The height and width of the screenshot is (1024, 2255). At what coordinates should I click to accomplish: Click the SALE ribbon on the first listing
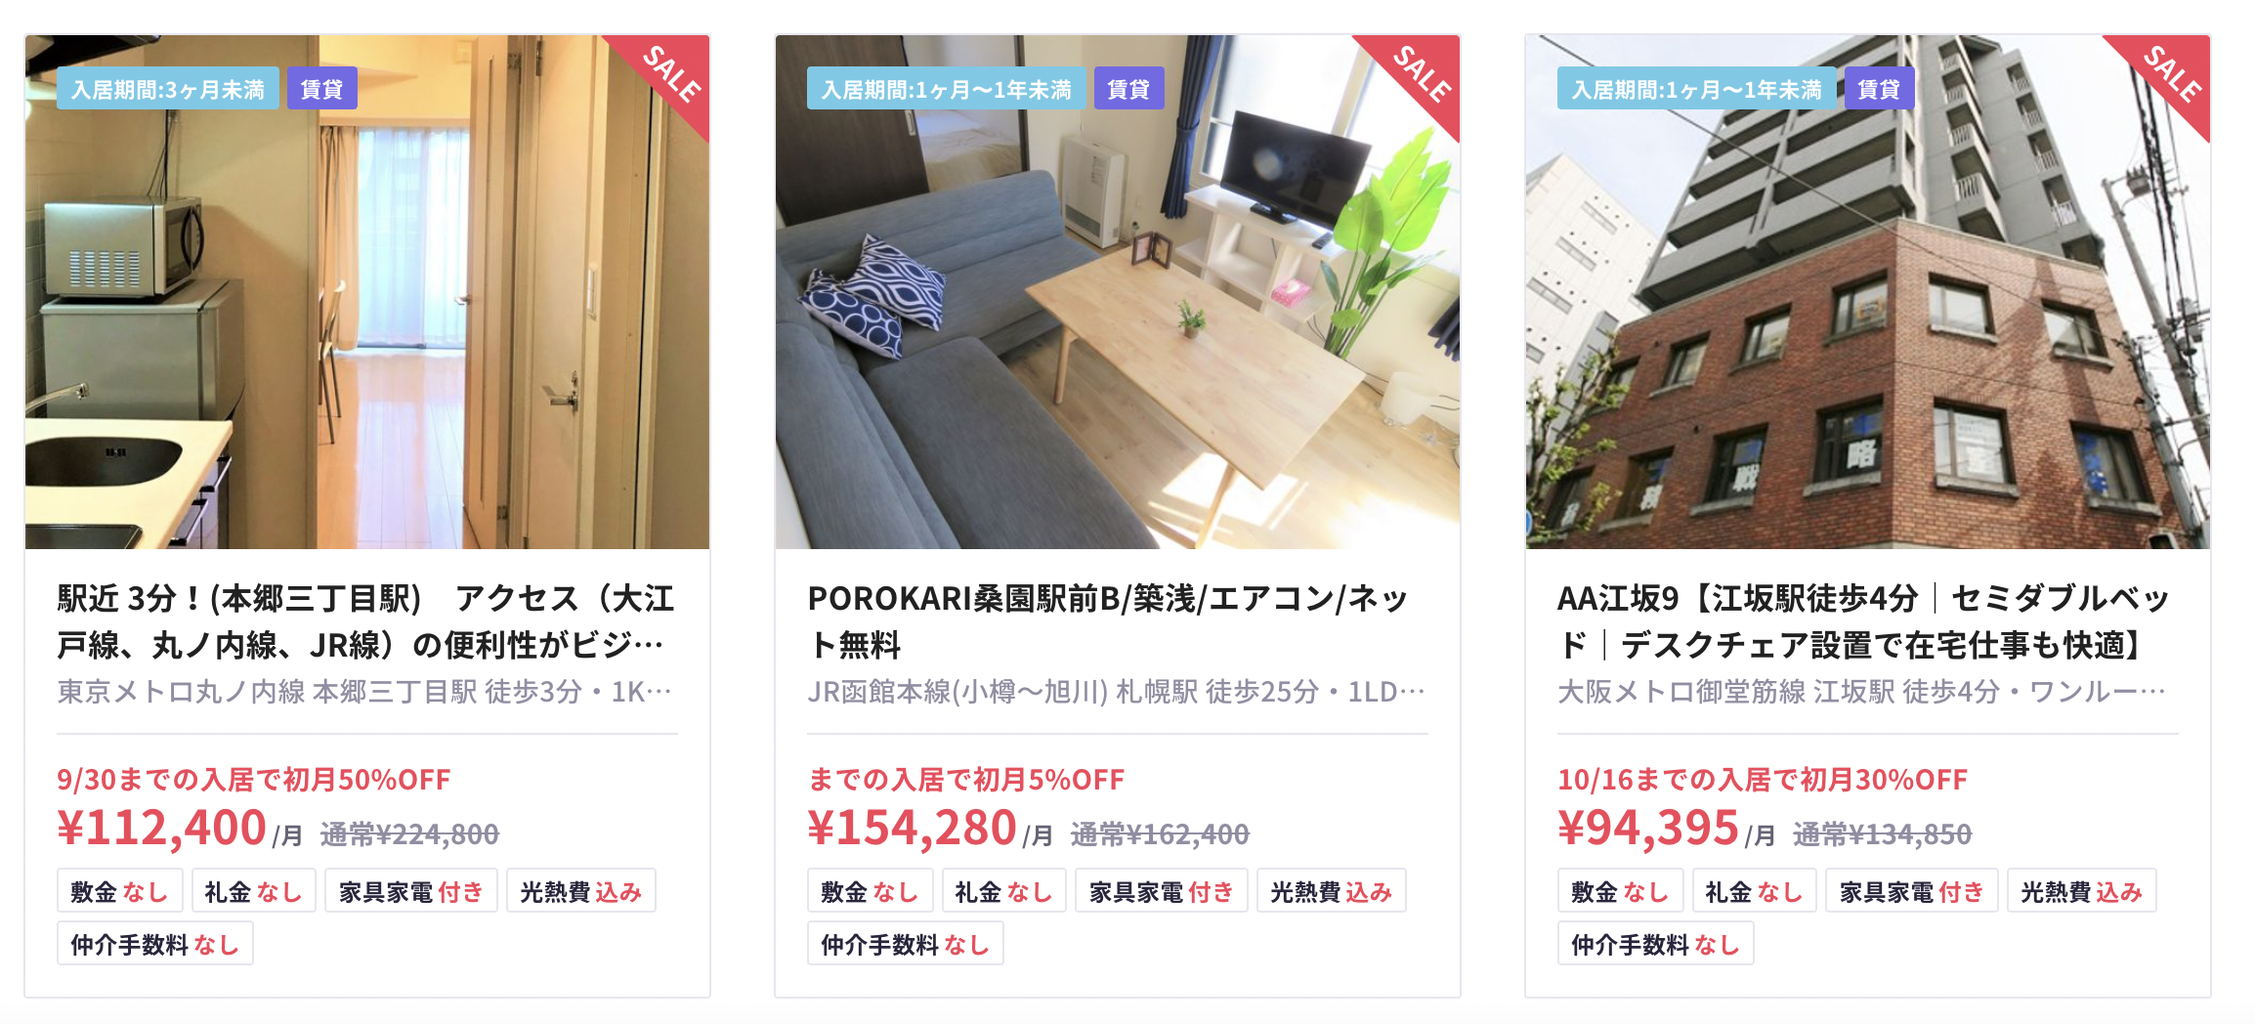[x=667, y=76]
